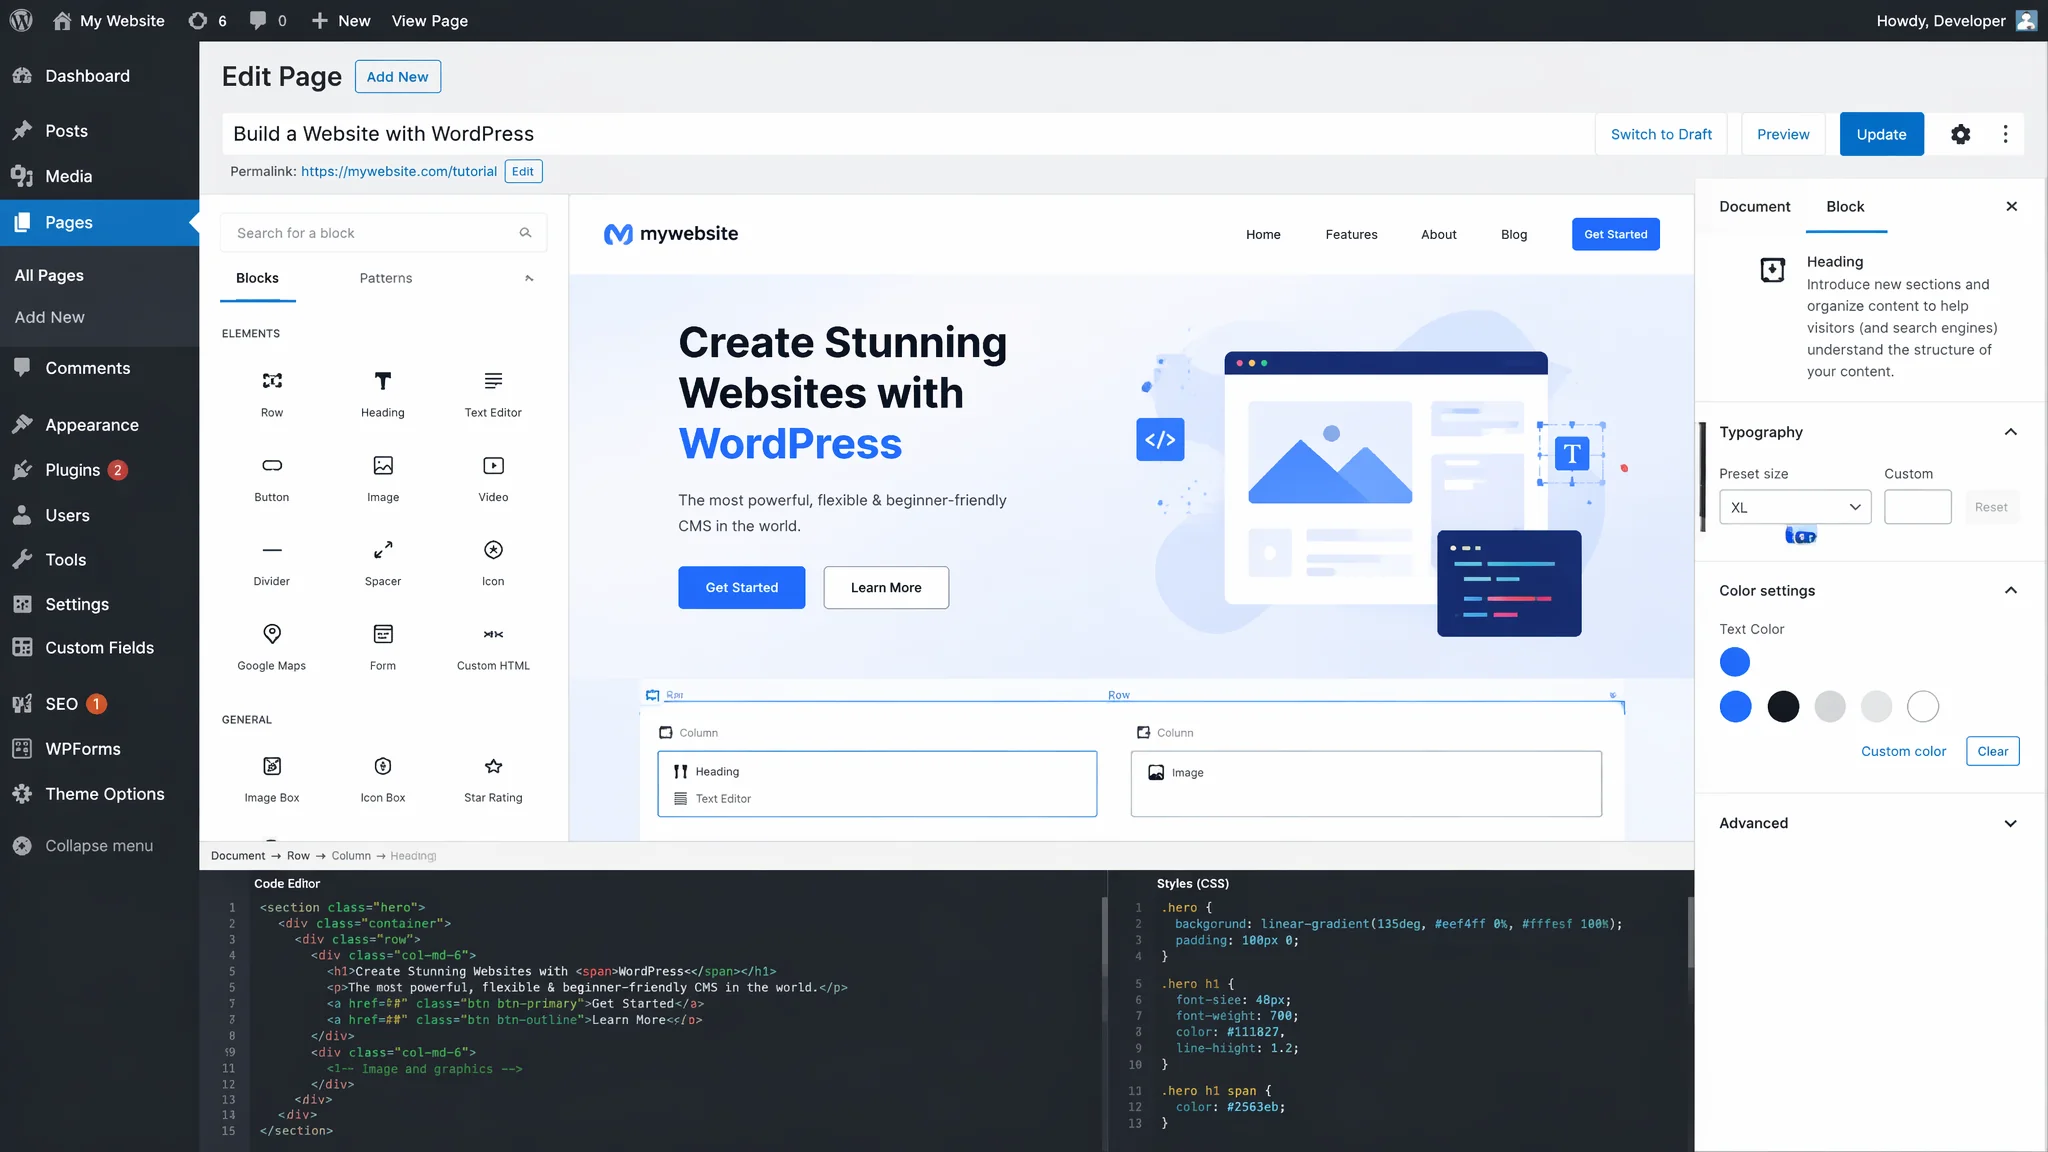Collapse the Typography section
Image resolution: width=2048 pixels, height=1152 pixels.
[2010, 432]
